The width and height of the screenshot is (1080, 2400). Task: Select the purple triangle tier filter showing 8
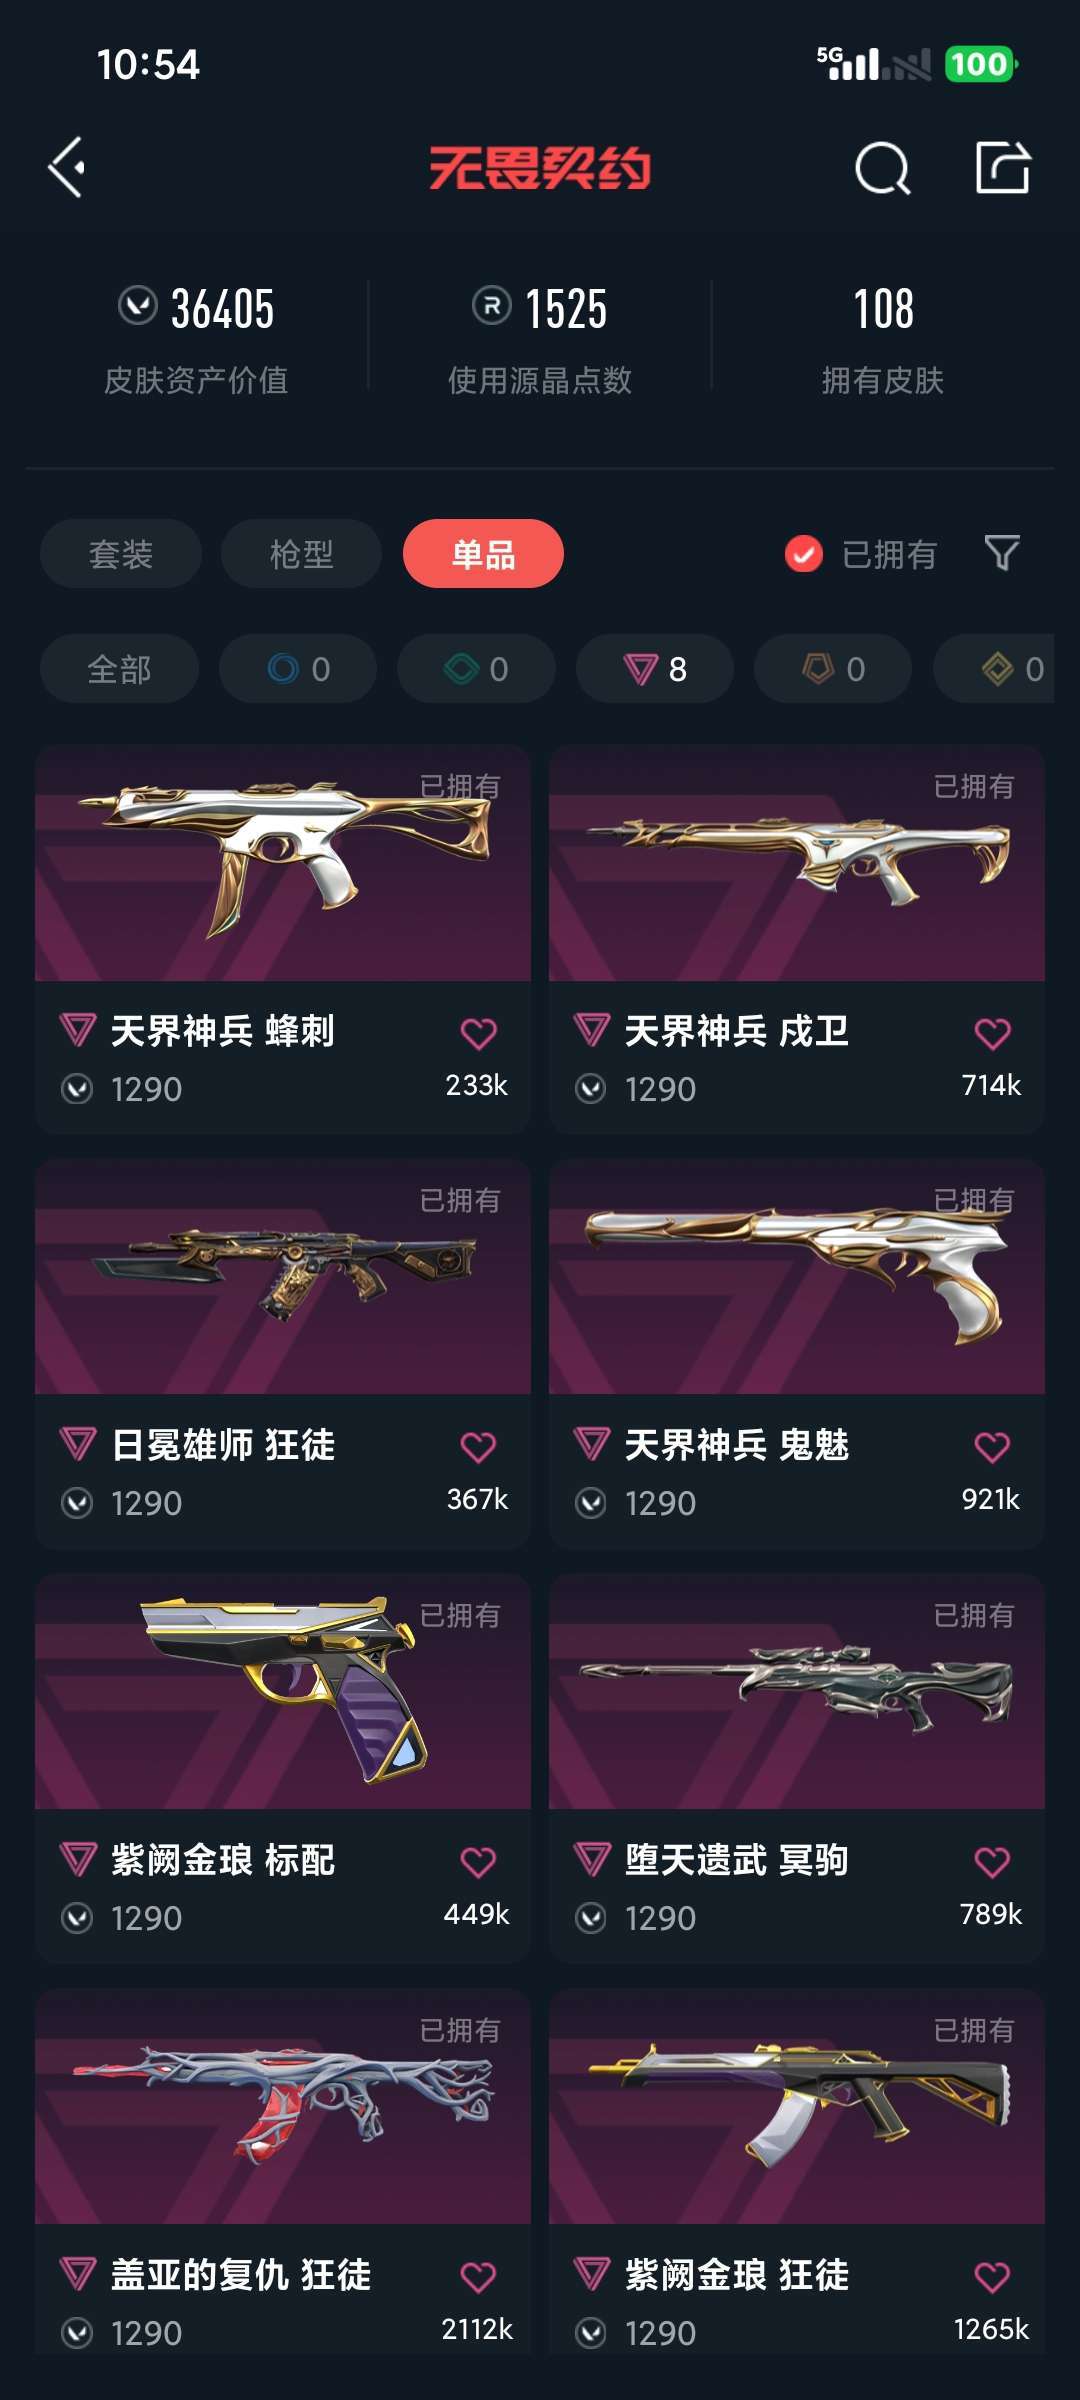pyautogui.click(x=654, y=668)
